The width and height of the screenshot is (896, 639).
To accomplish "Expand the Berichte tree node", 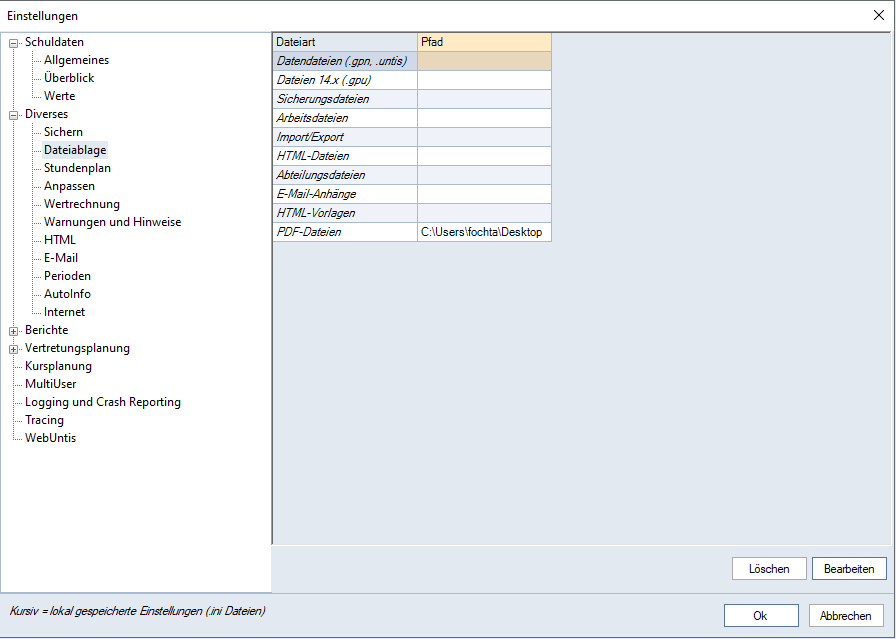I will click(14, 331).
